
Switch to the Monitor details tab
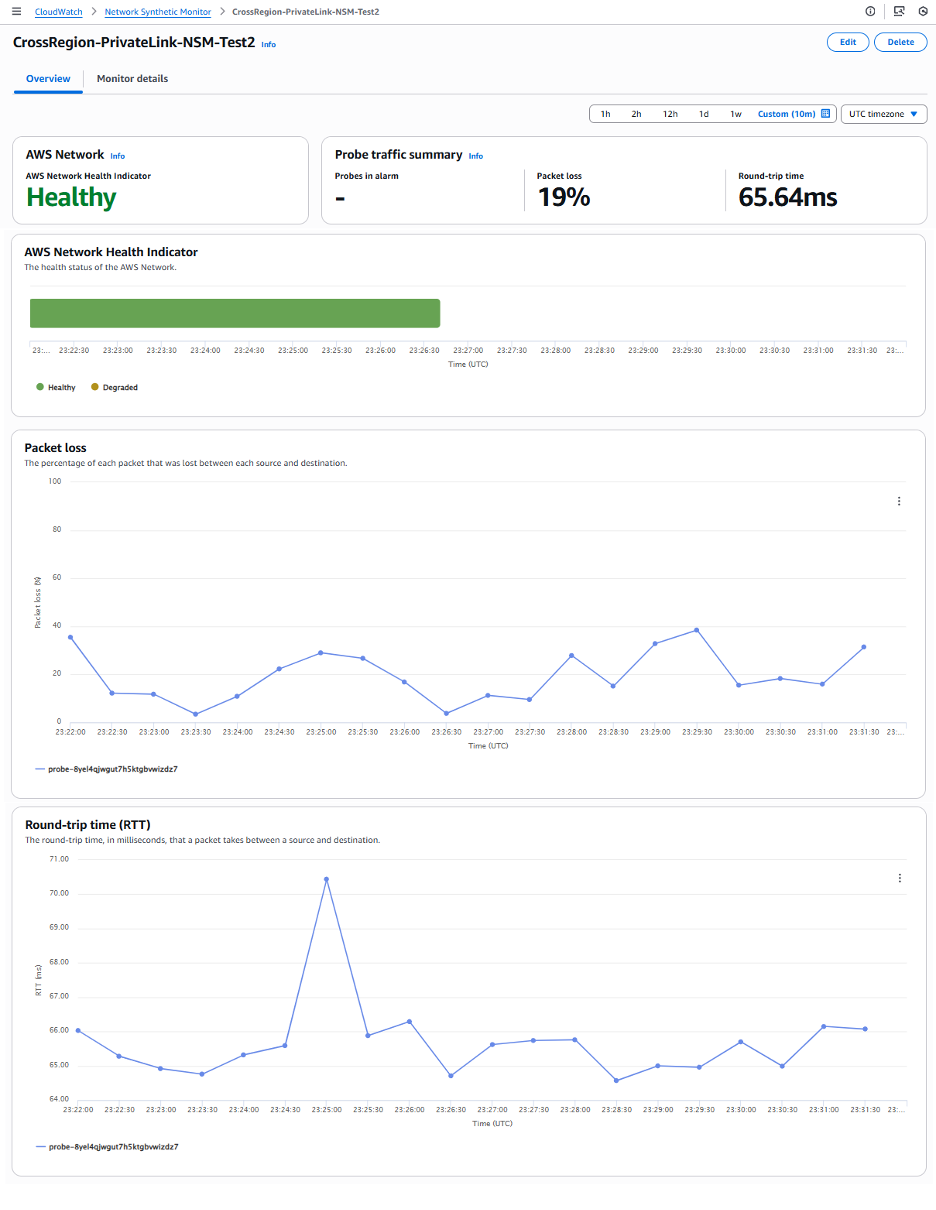[131, 78]
